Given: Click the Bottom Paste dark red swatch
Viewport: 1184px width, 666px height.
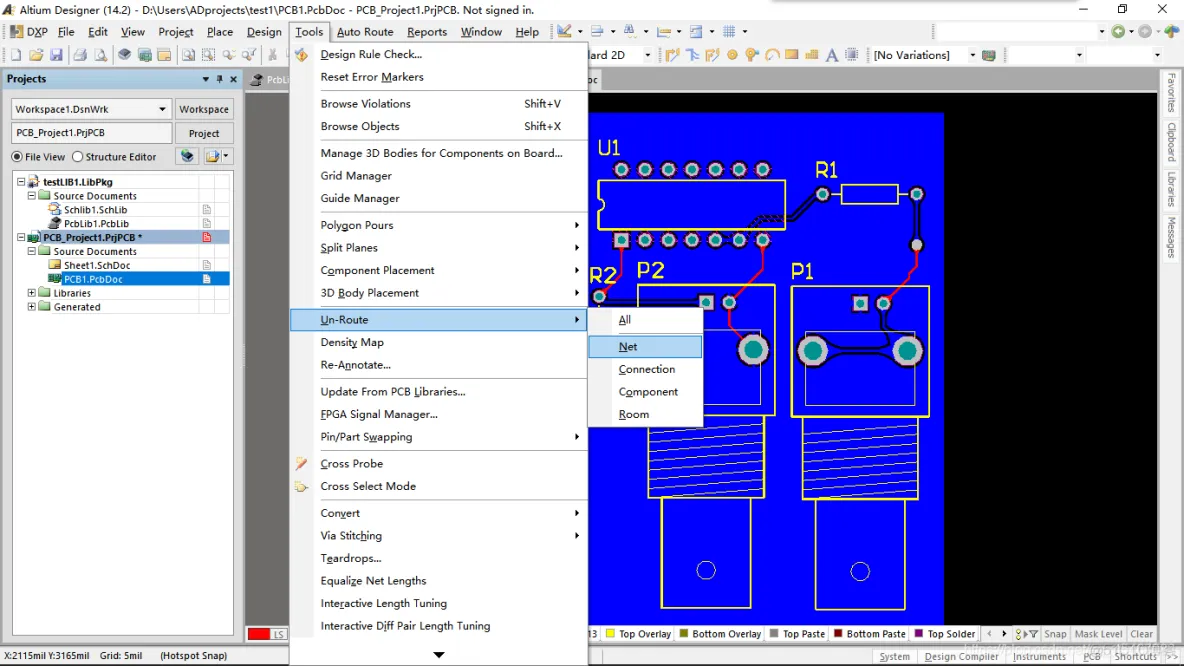Looking at the screenshot, I should coord(838,634).
